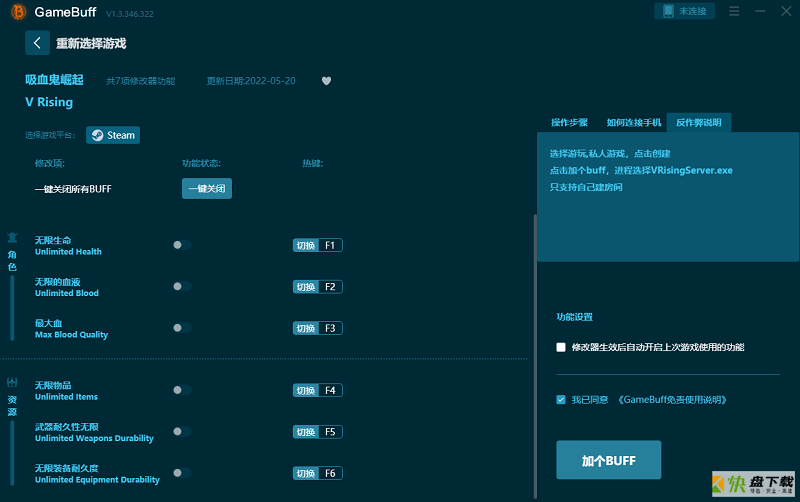Screen dimensions: 800x502
Task: Toggle Unlimited Health switch
Action: 182,245
